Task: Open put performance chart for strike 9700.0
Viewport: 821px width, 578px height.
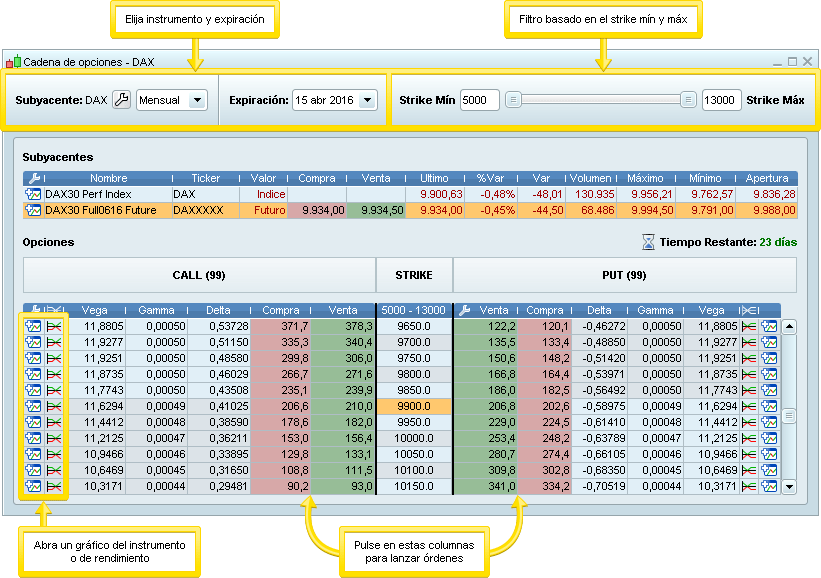Action: (749, 342)
